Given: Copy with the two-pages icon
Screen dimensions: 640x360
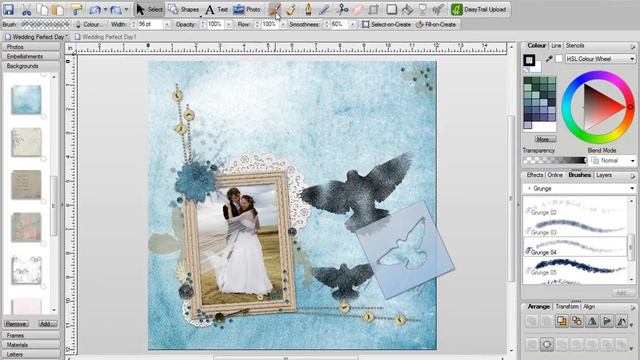Looking at the screenshot, I should pos(42,9).
